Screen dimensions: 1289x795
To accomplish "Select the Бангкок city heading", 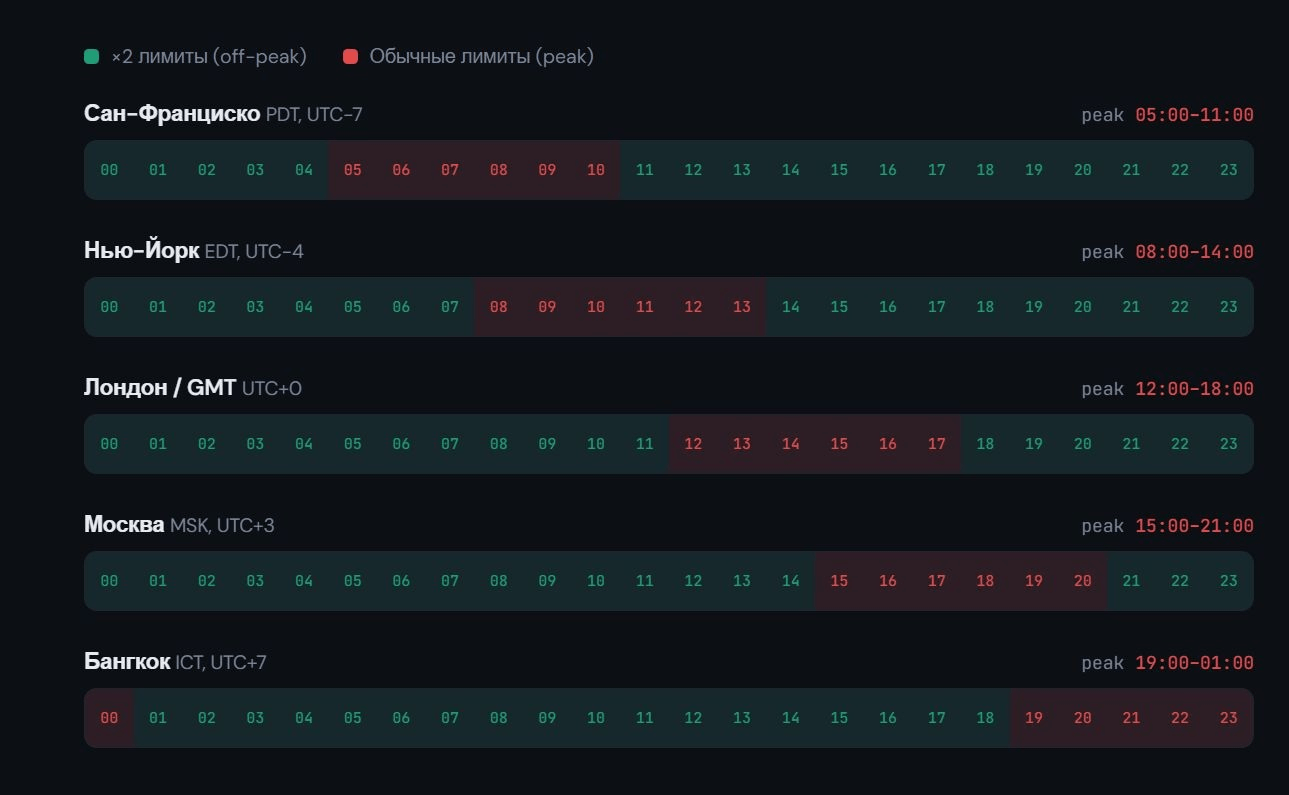I will 127,662.
